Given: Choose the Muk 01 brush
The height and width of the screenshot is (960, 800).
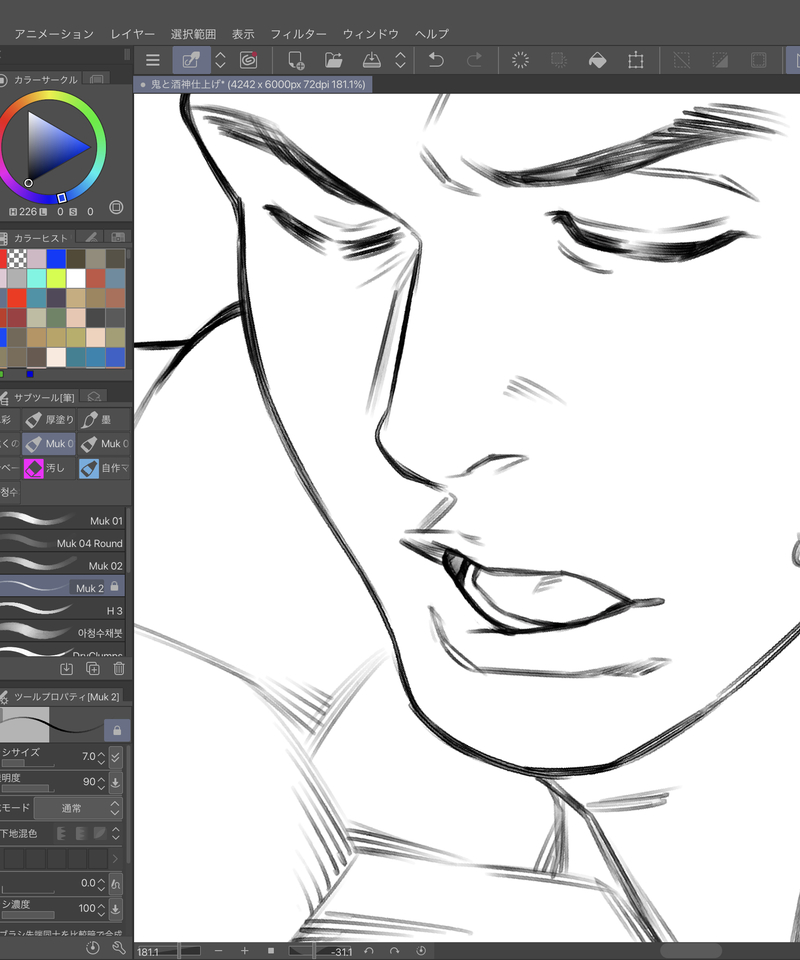Looking at the screenshot, I should (x=62, y=520).
